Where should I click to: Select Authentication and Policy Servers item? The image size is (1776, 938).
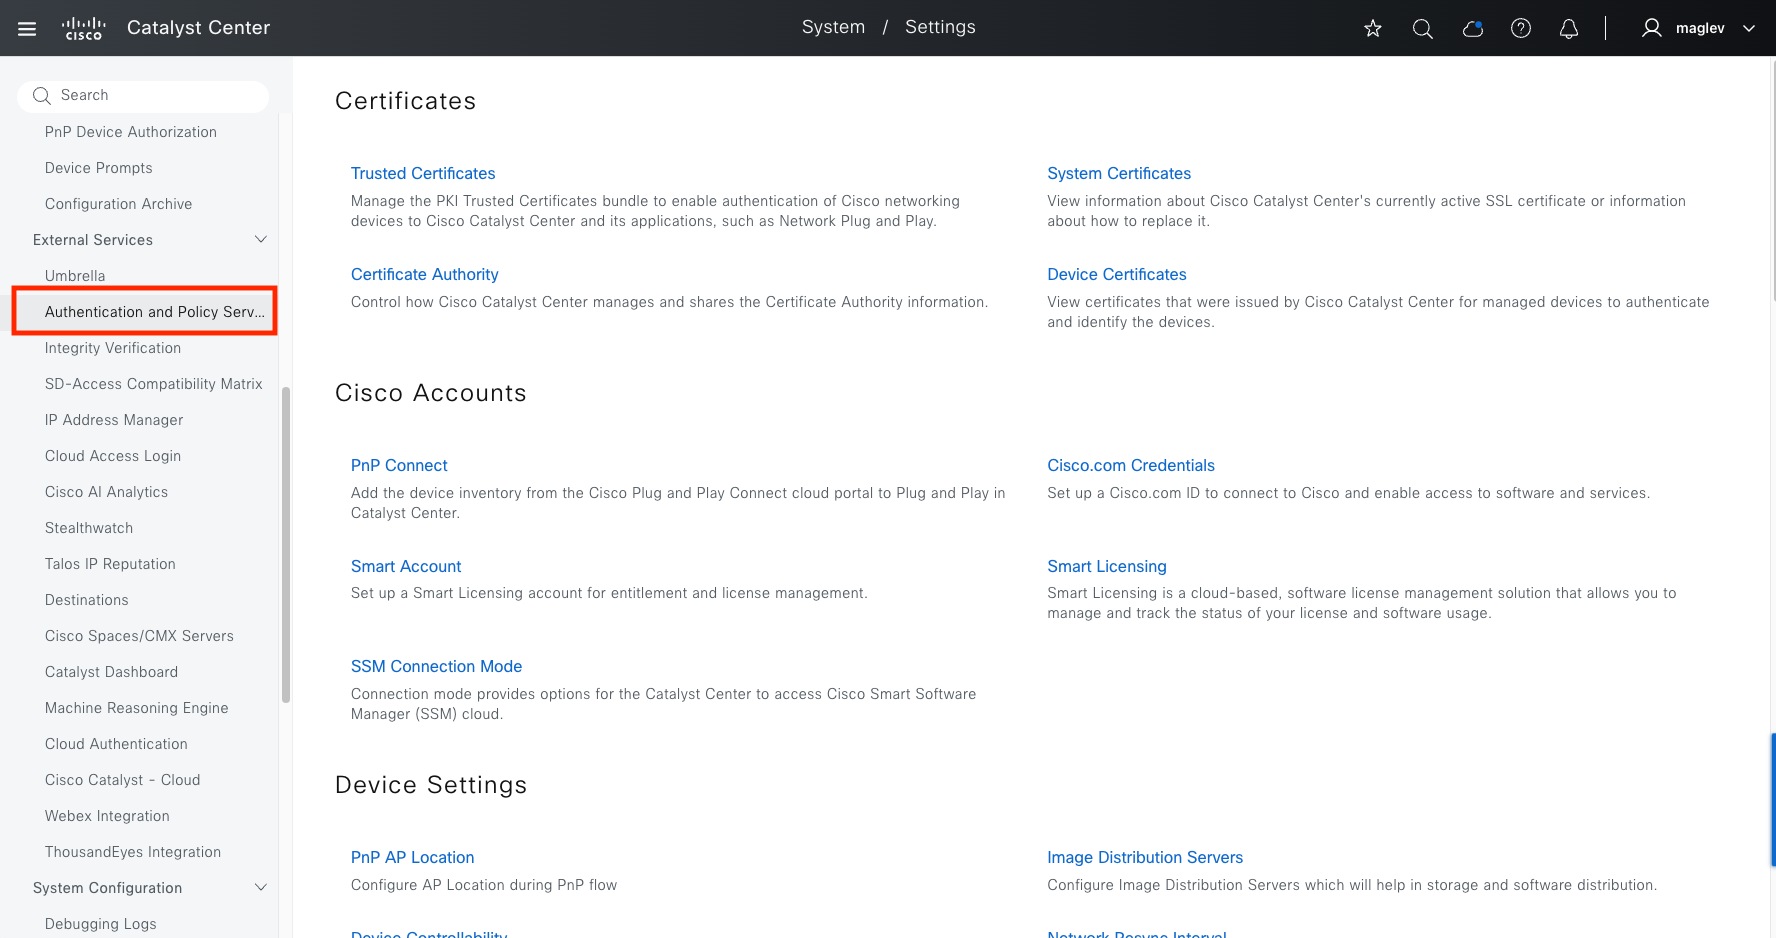tap(154, 312)
